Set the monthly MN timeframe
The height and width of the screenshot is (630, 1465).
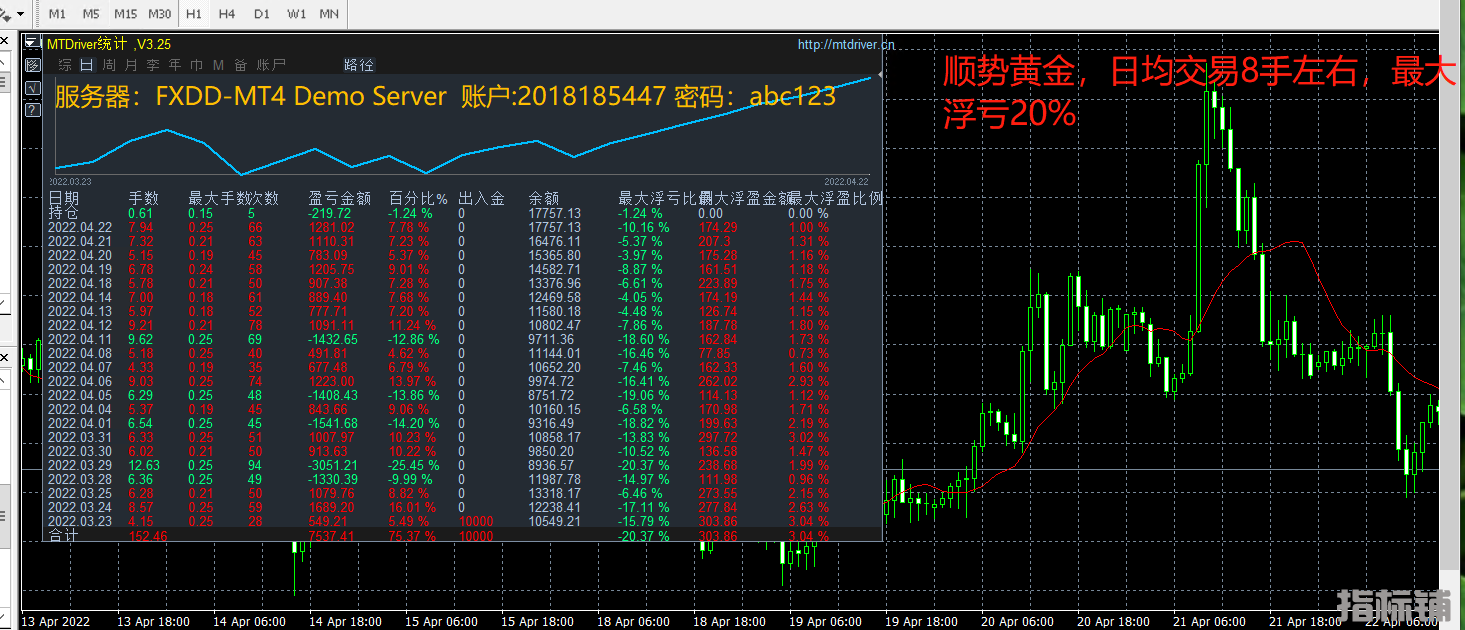click(328, 14)
